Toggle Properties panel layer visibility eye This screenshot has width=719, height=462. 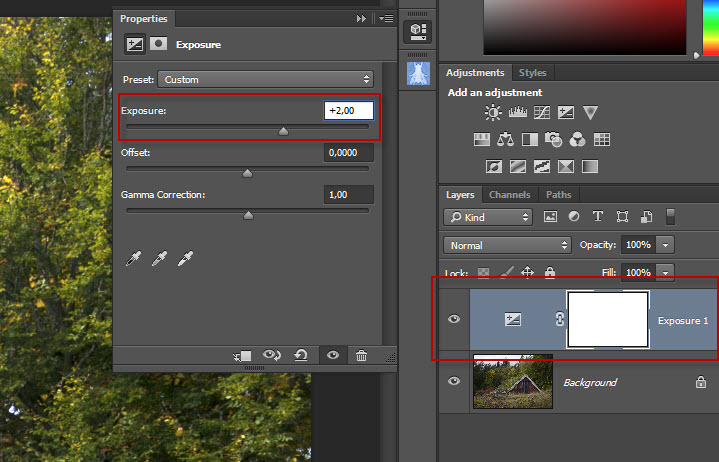tap(333, 355)
